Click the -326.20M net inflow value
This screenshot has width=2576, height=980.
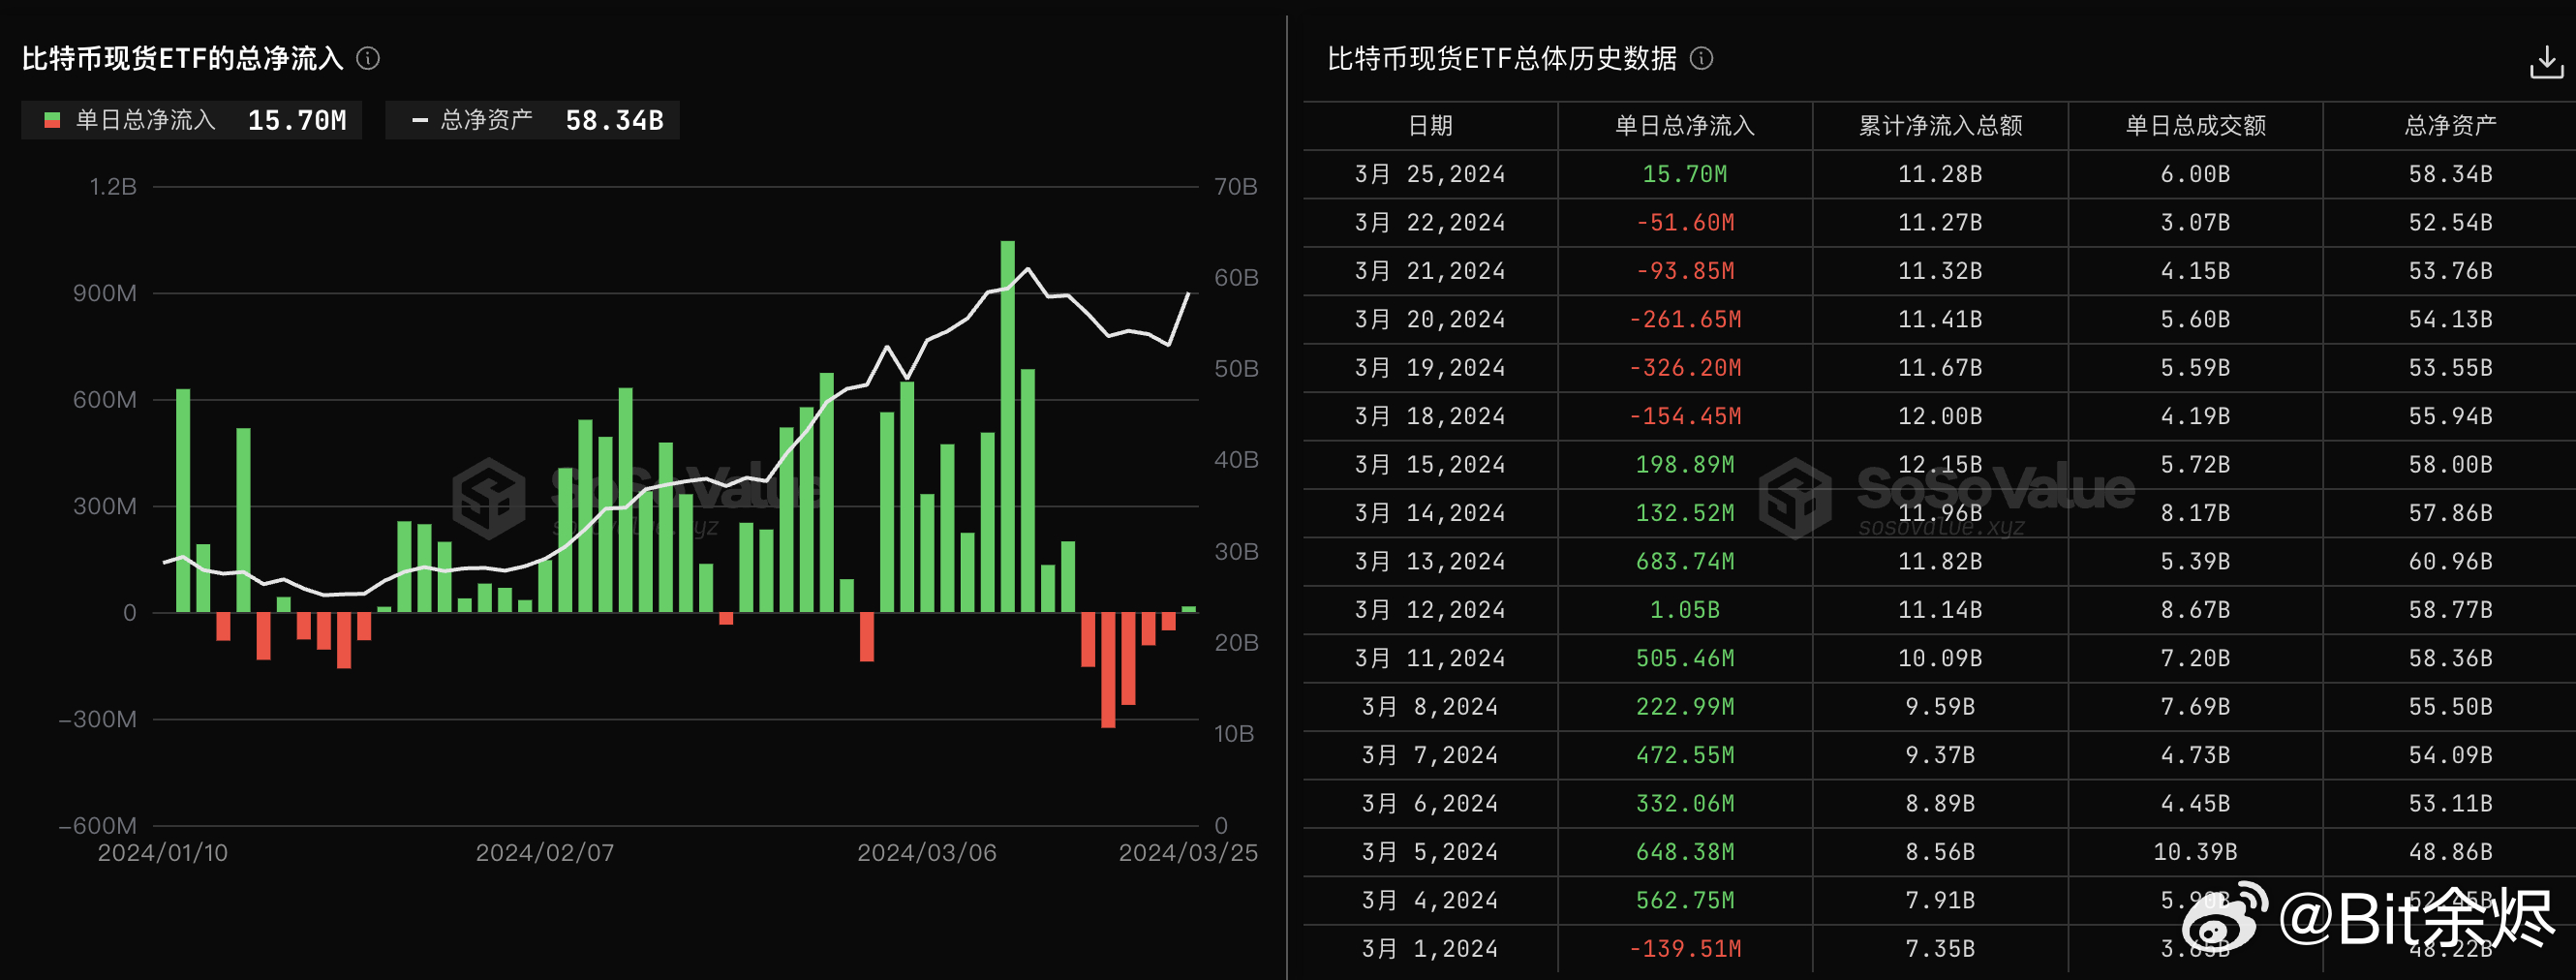[1685, 369]
